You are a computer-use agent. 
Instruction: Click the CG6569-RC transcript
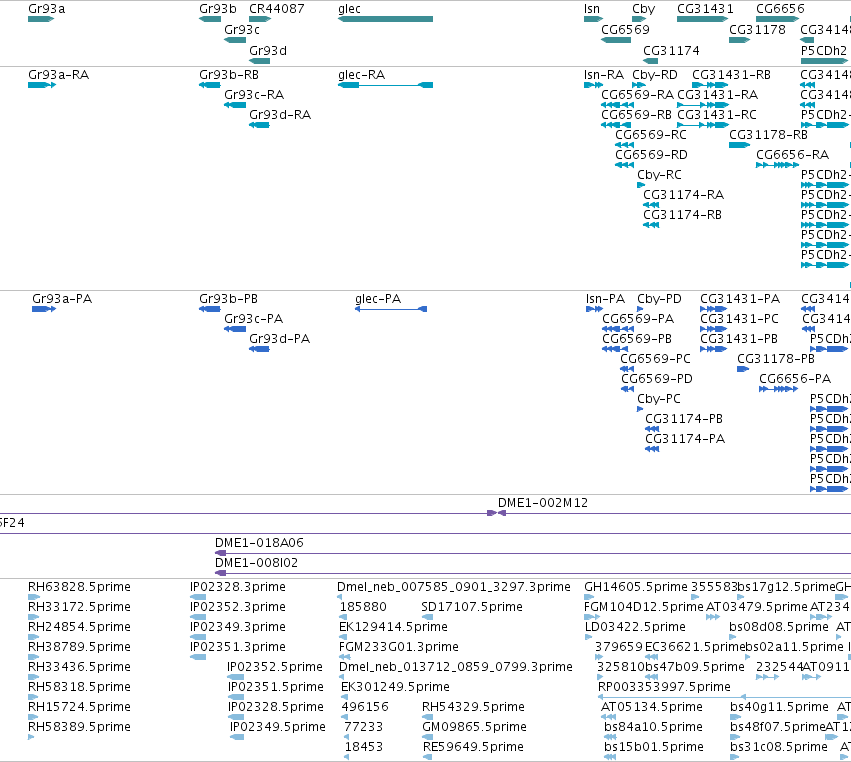pyautogui.click(x=651, y=135)
